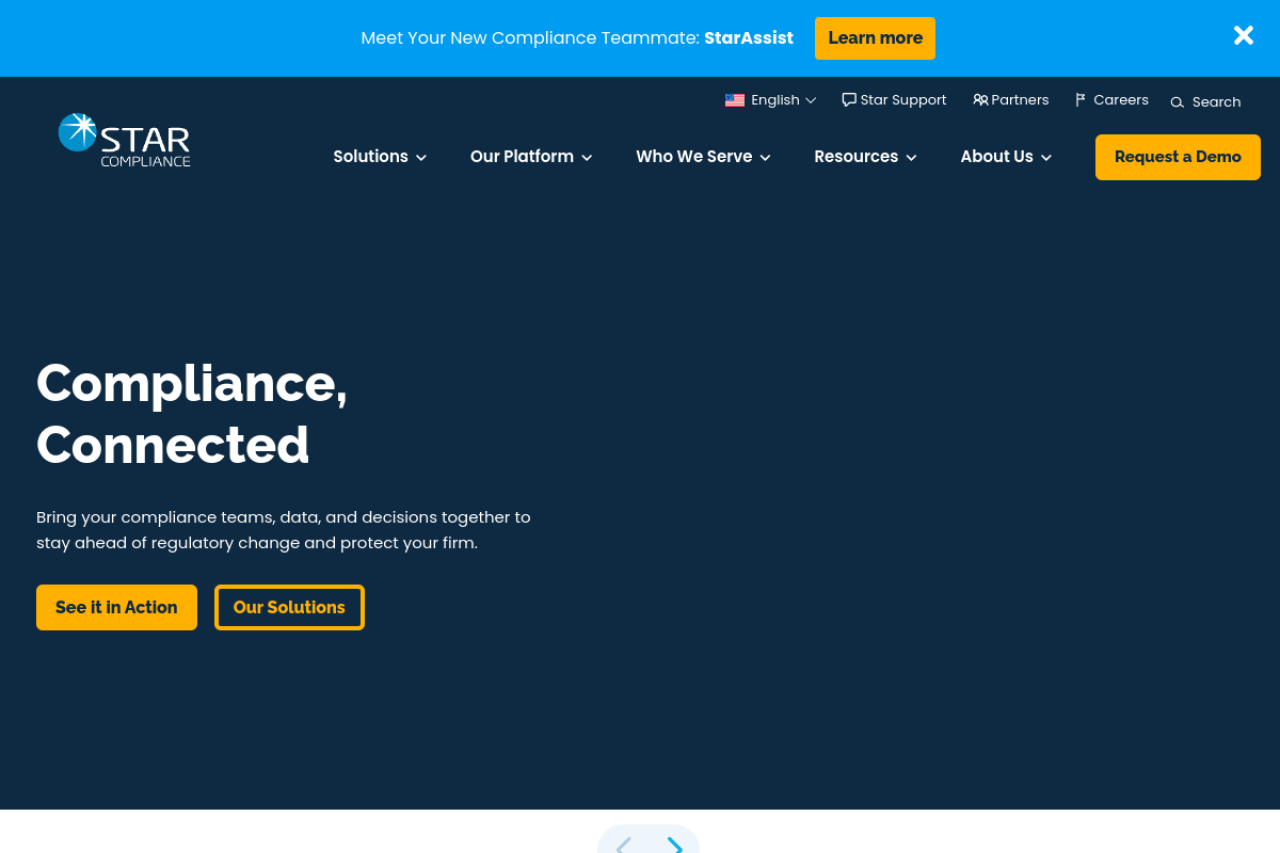Click the Compliance, Connected headline
This screenshot has width=1280, height=853.
click(x=192, y=413)
